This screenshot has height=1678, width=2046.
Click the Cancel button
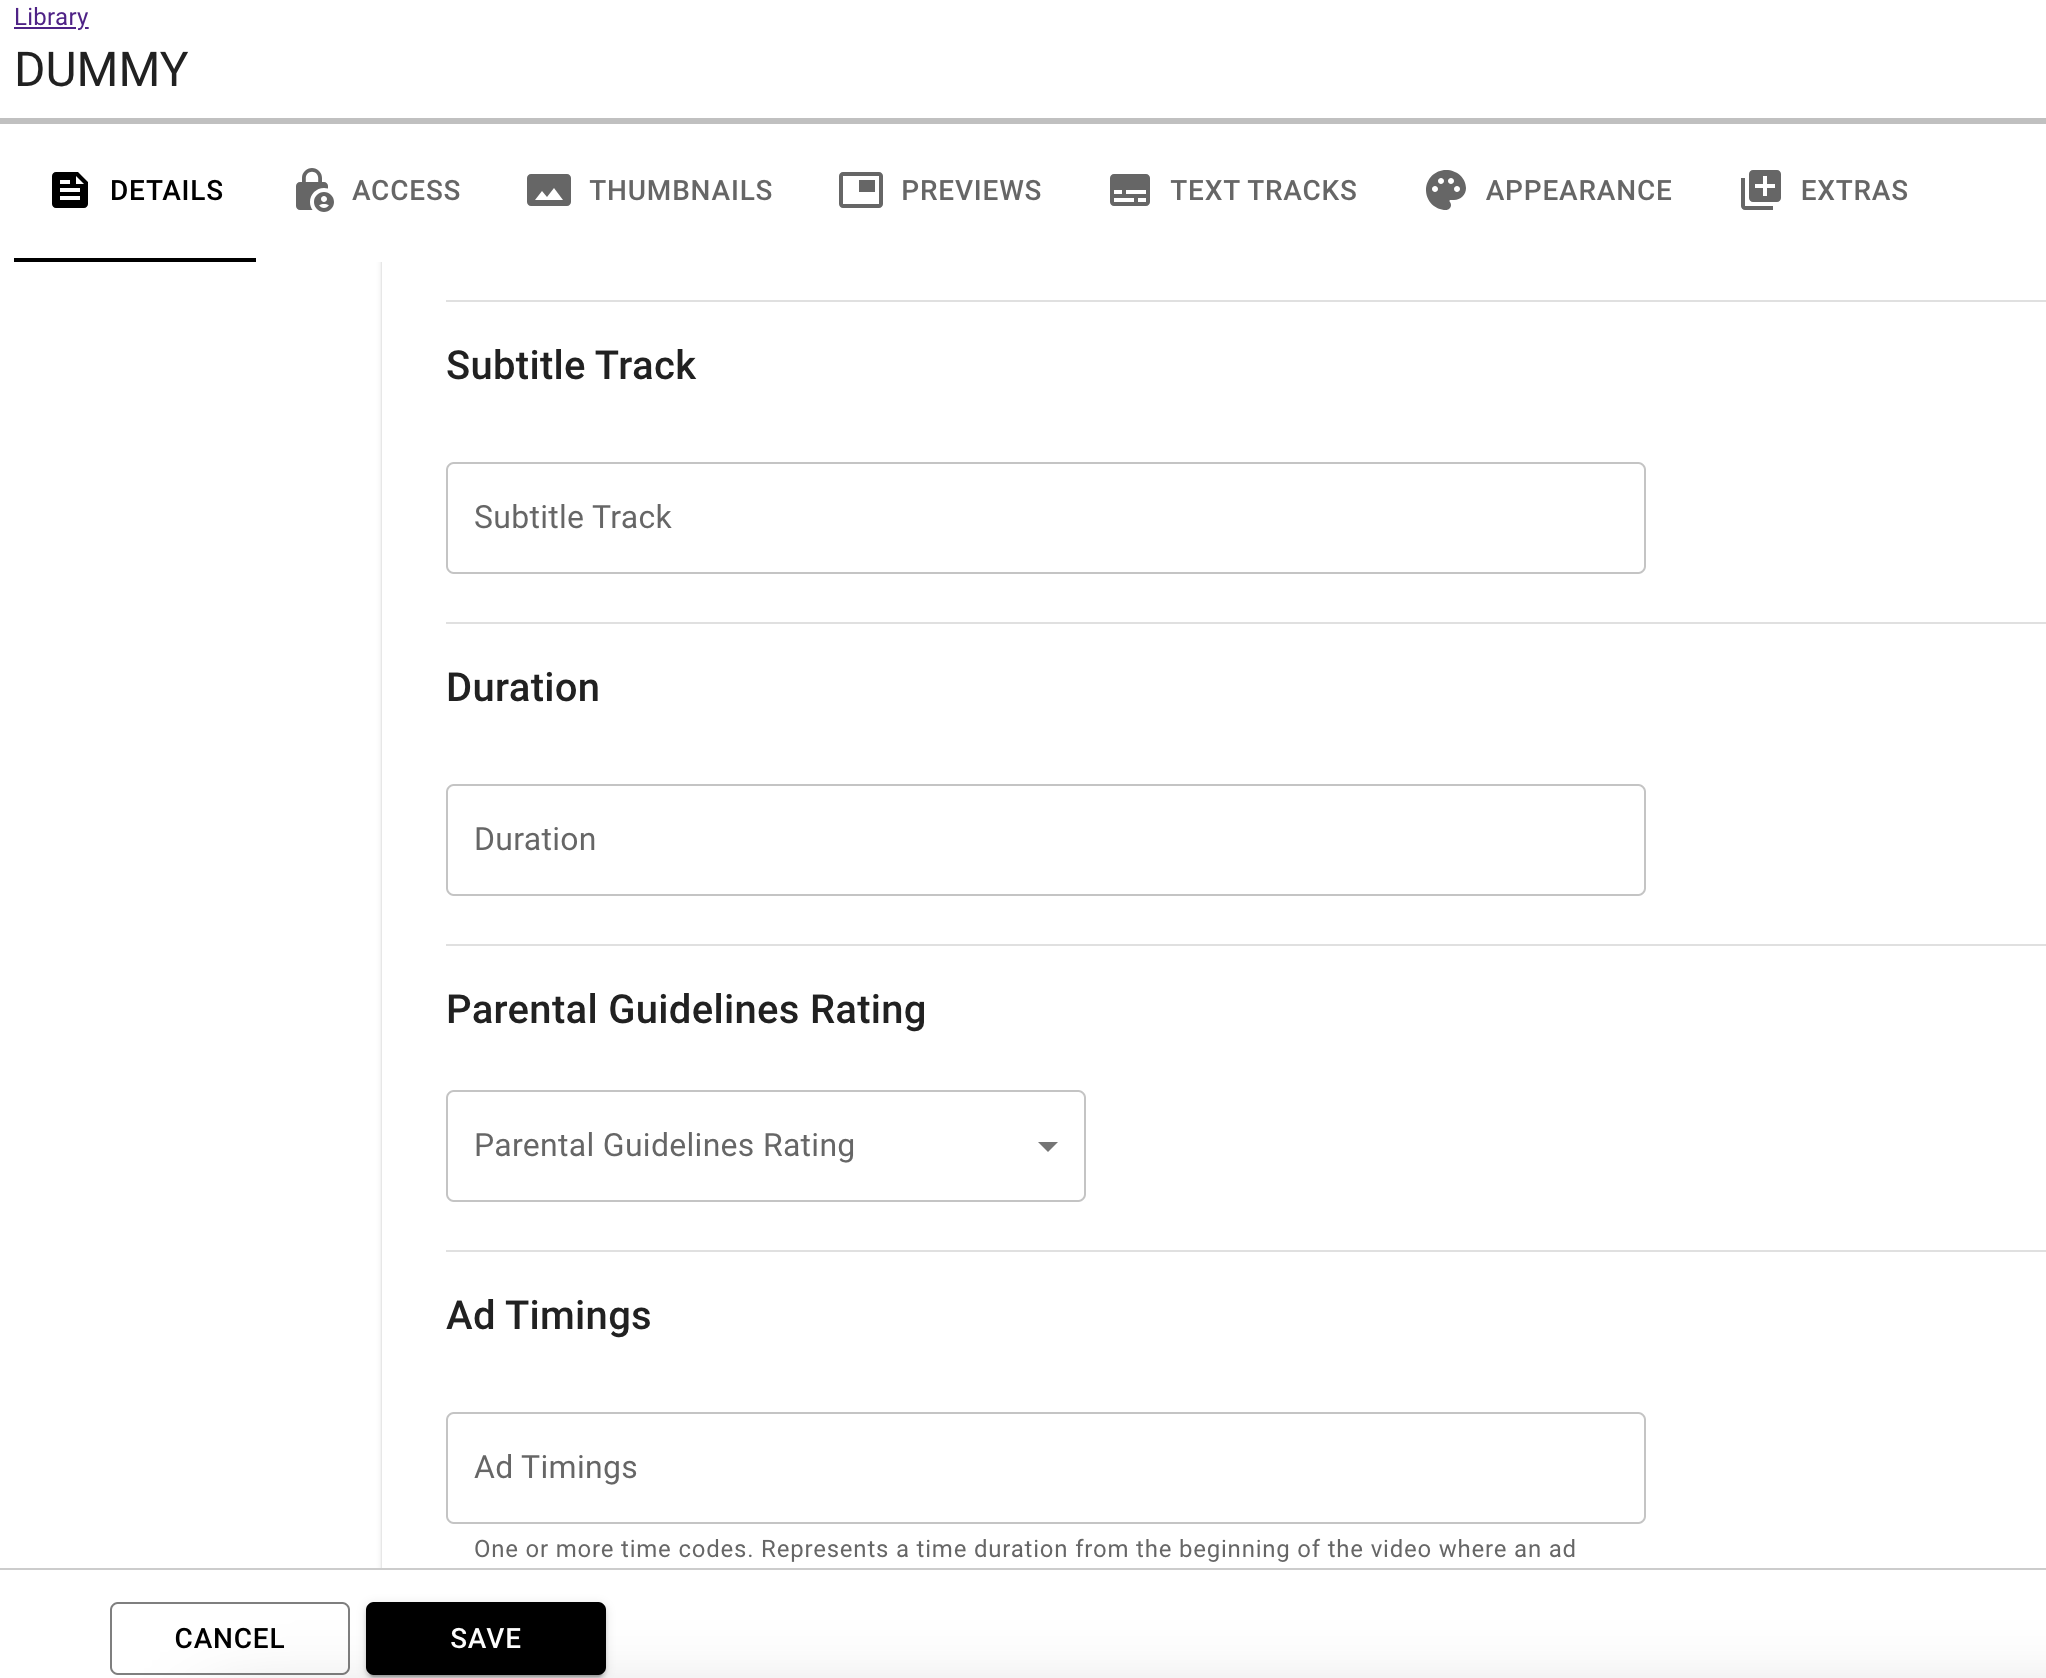[x=230, y=1638]
